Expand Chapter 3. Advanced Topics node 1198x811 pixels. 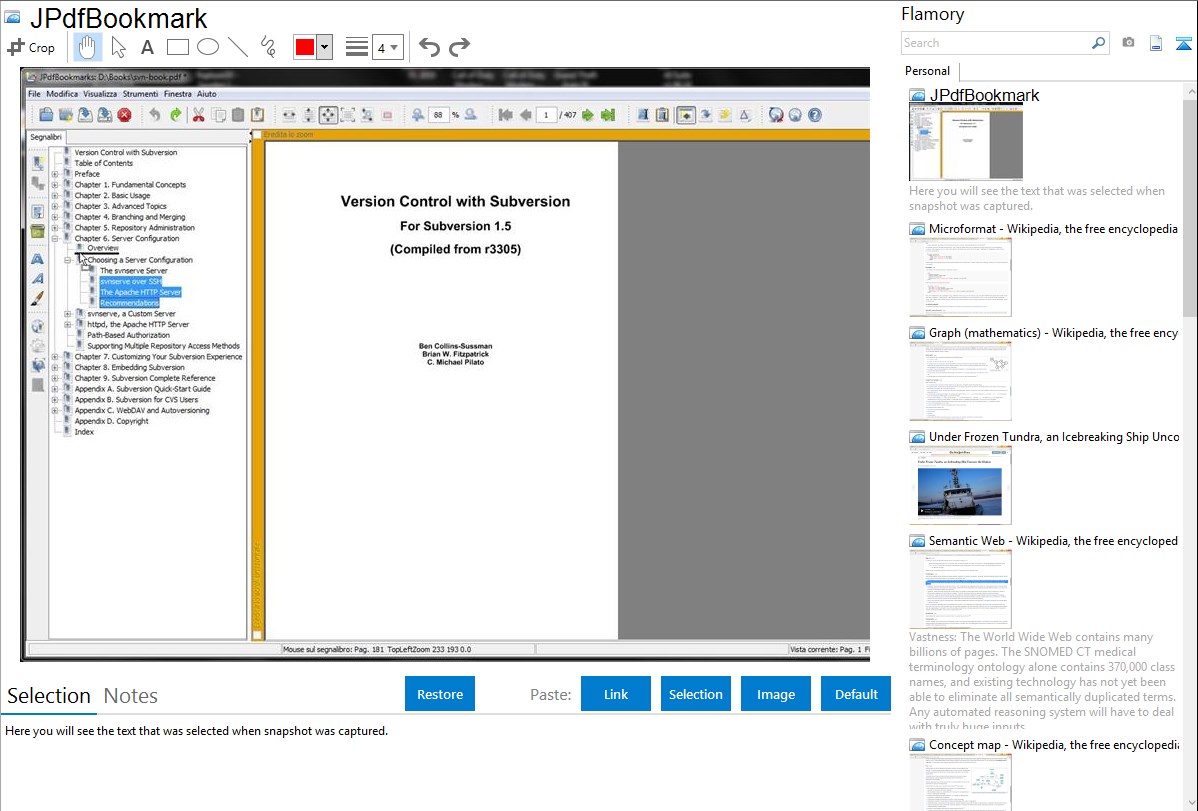tap(55, 206)
